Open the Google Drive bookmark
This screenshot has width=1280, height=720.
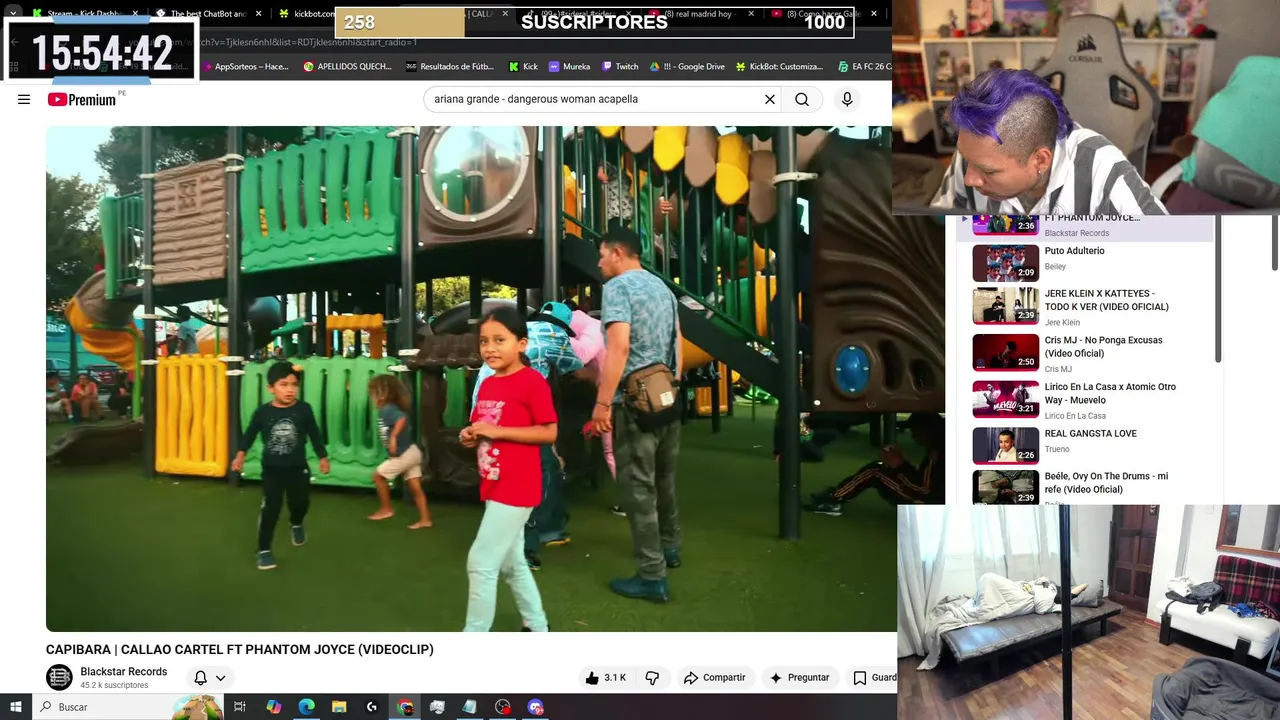coord(687,67)
